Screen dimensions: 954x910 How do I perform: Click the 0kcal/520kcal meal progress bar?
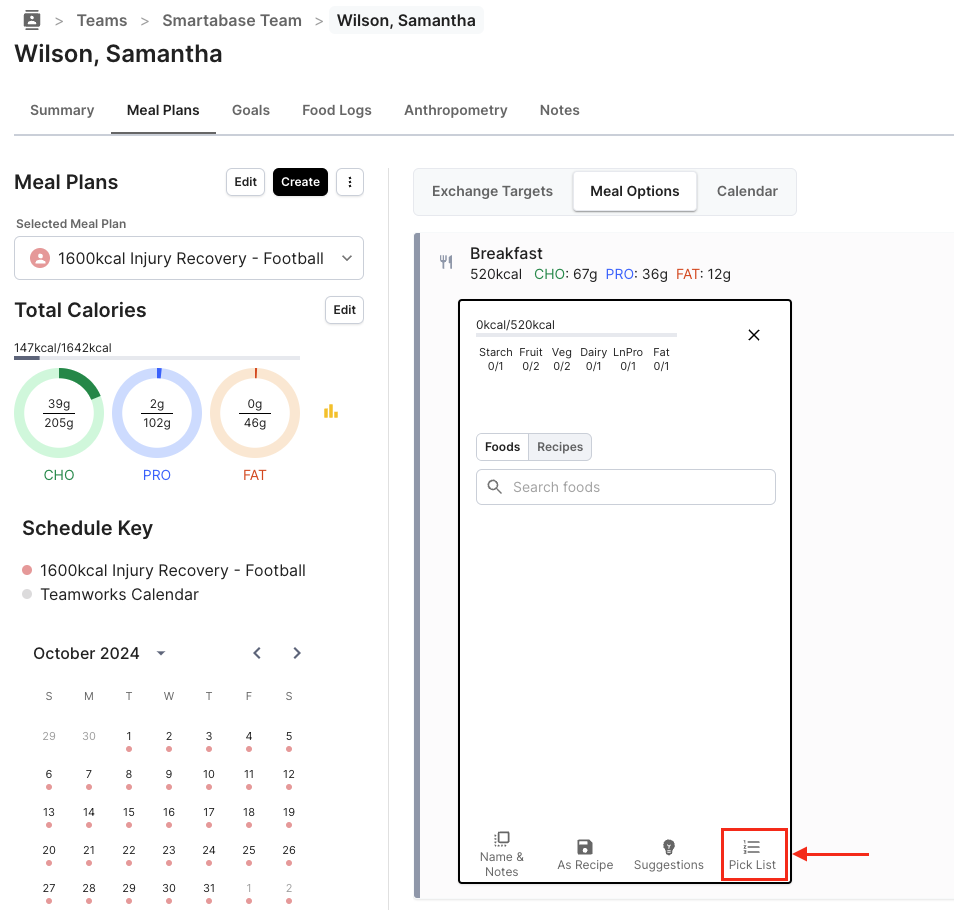click(576, 335)
